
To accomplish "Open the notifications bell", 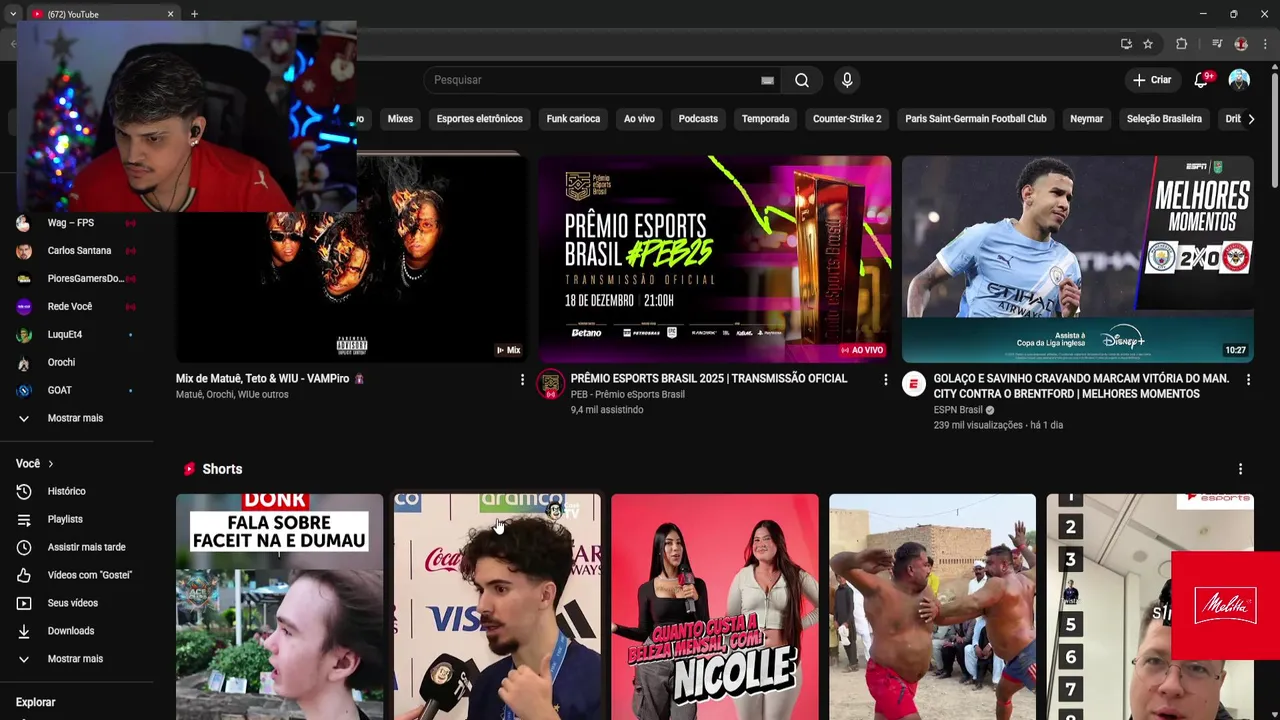I will [1201, 80].
